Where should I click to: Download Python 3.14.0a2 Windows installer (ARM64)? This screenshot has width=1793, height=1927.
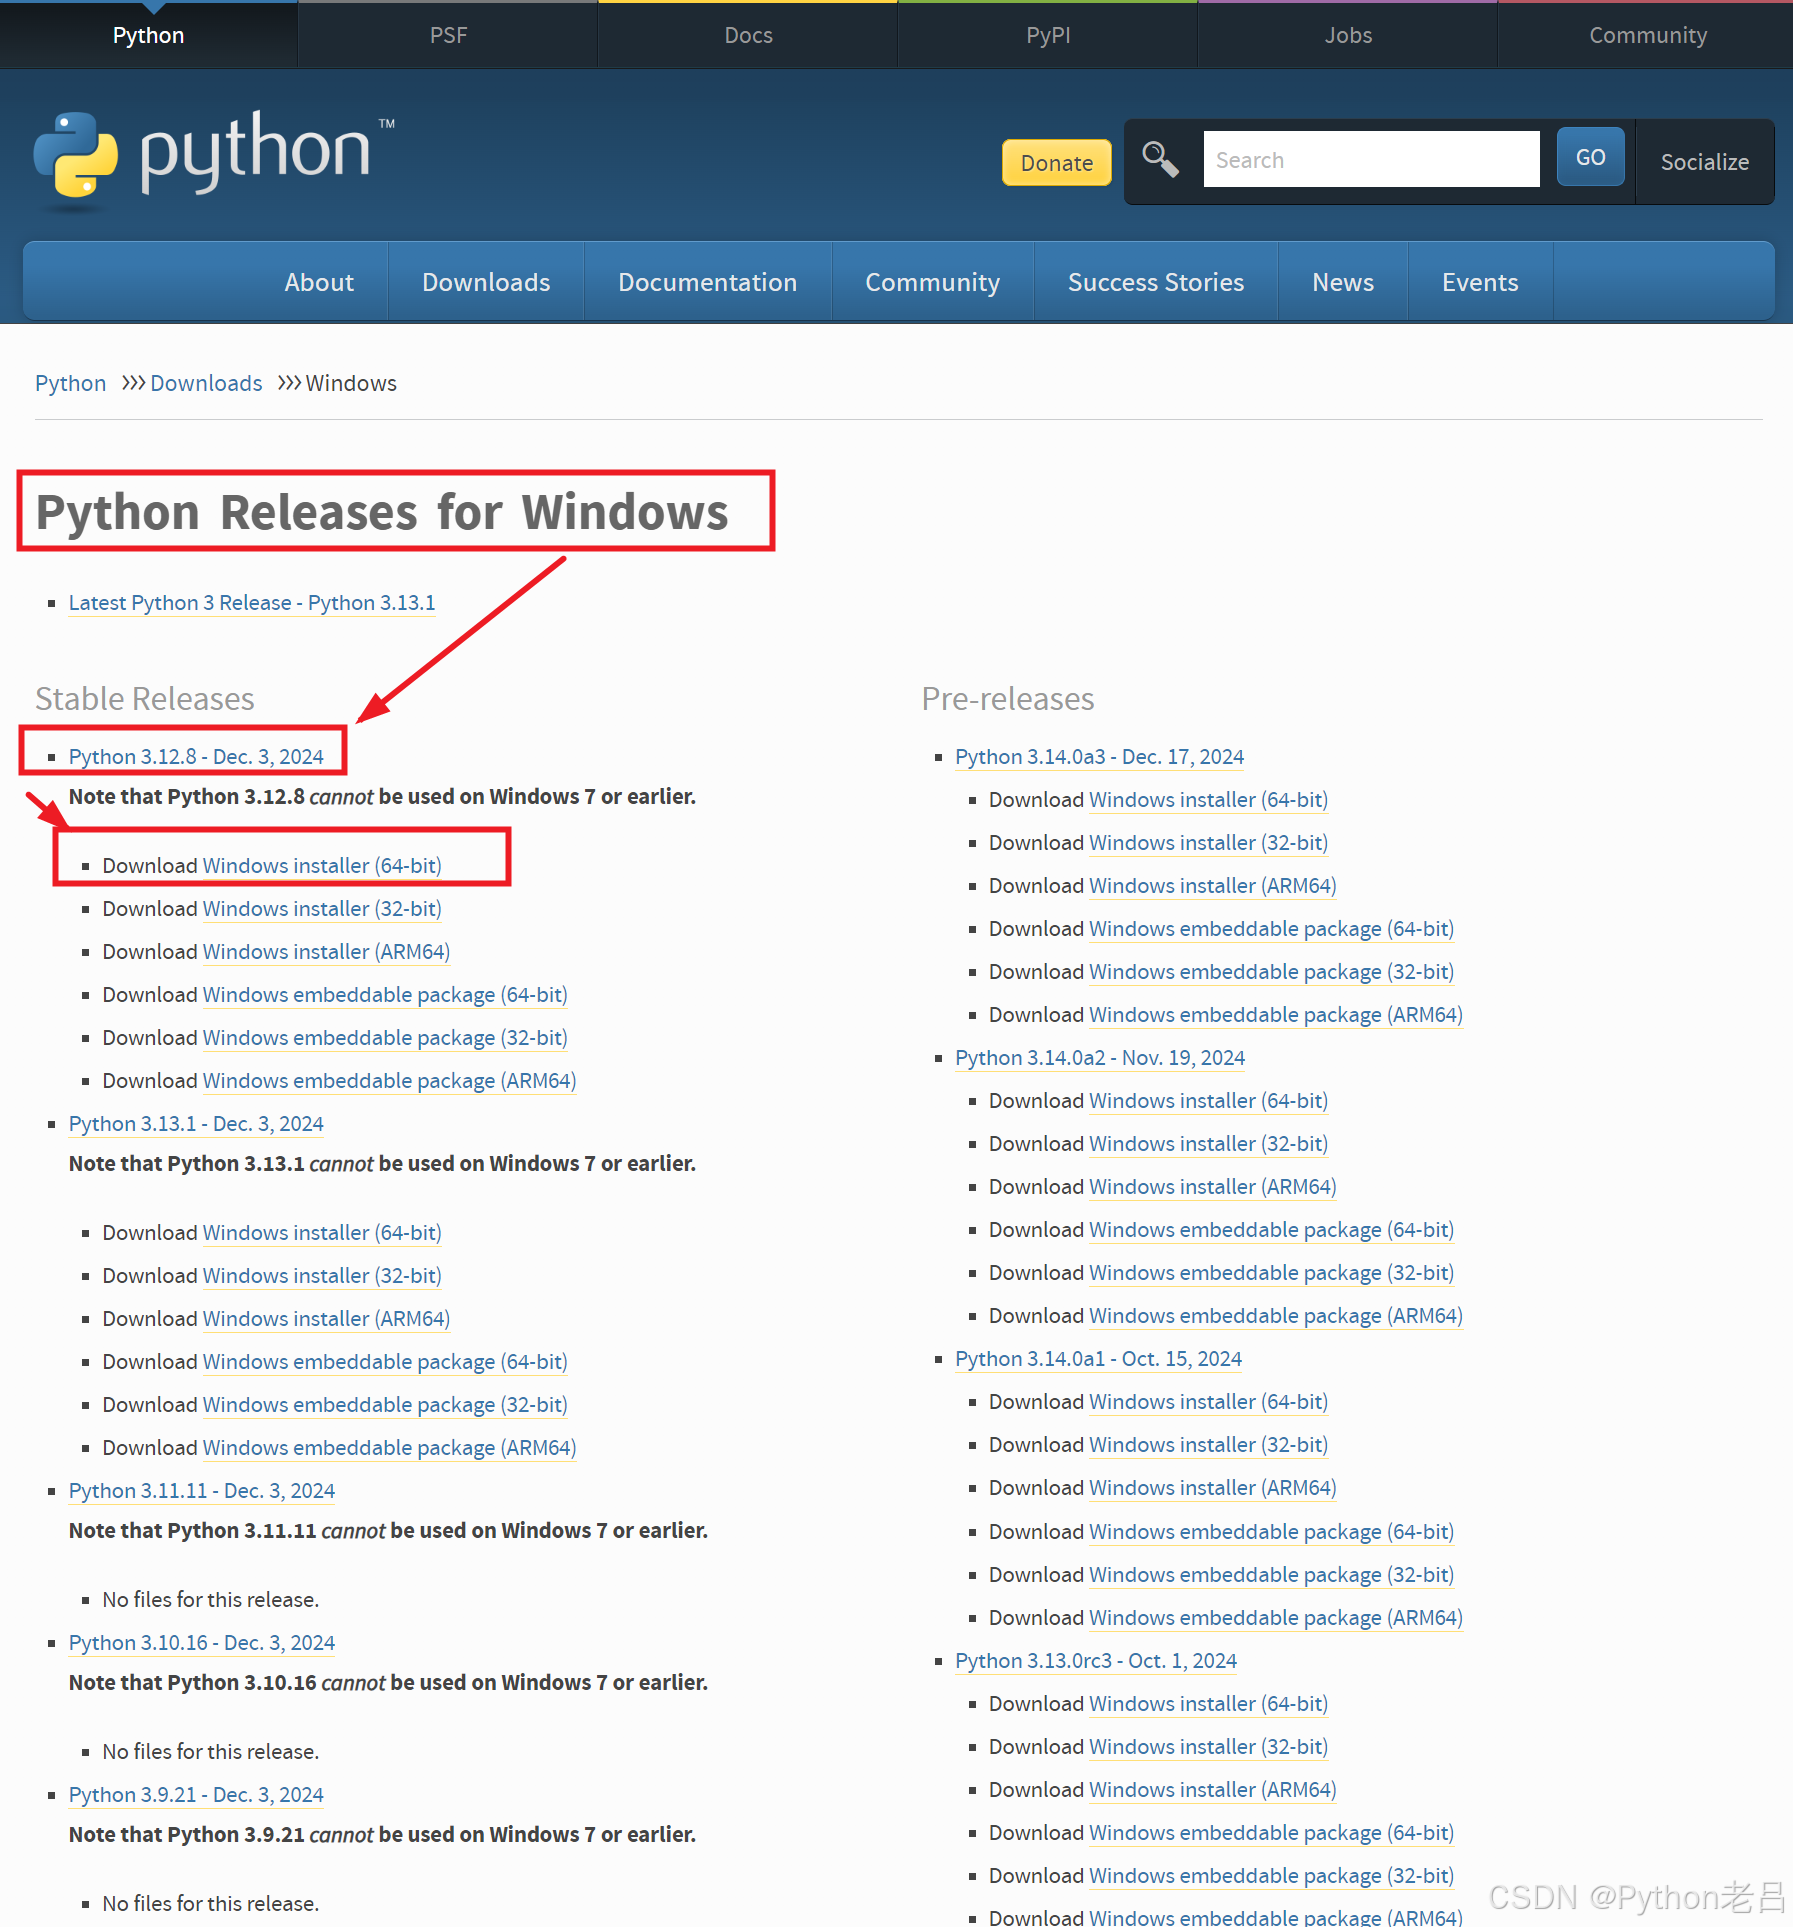point(1212,1187)
